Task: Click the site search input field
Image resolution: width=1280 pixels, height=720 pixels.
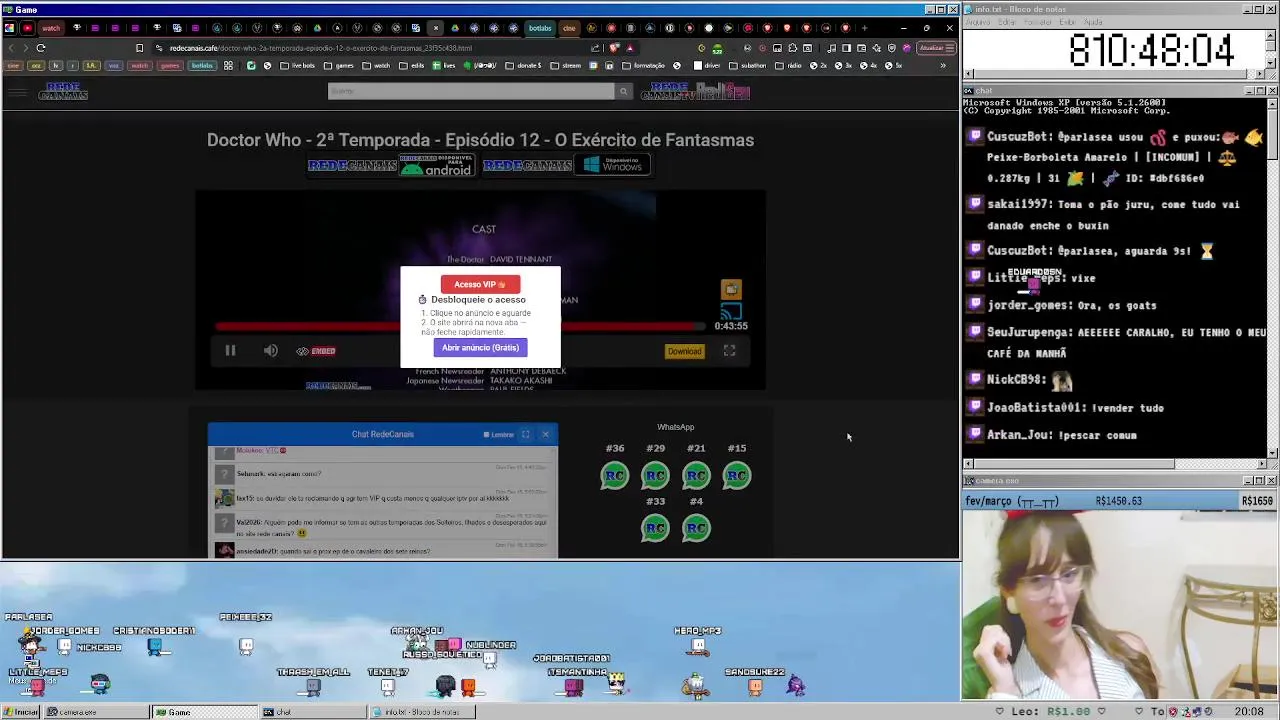Action: pos(471,91)
